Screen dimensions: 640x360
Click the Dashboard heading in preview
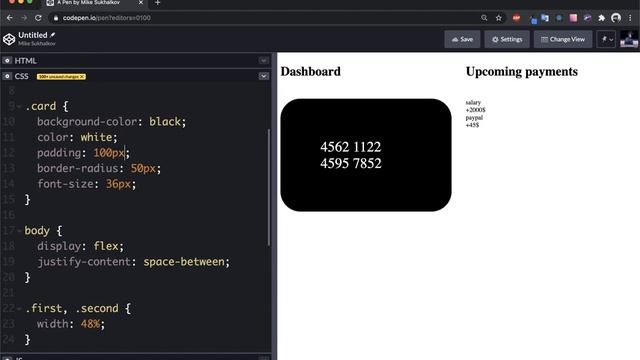[x=311, y=71]
